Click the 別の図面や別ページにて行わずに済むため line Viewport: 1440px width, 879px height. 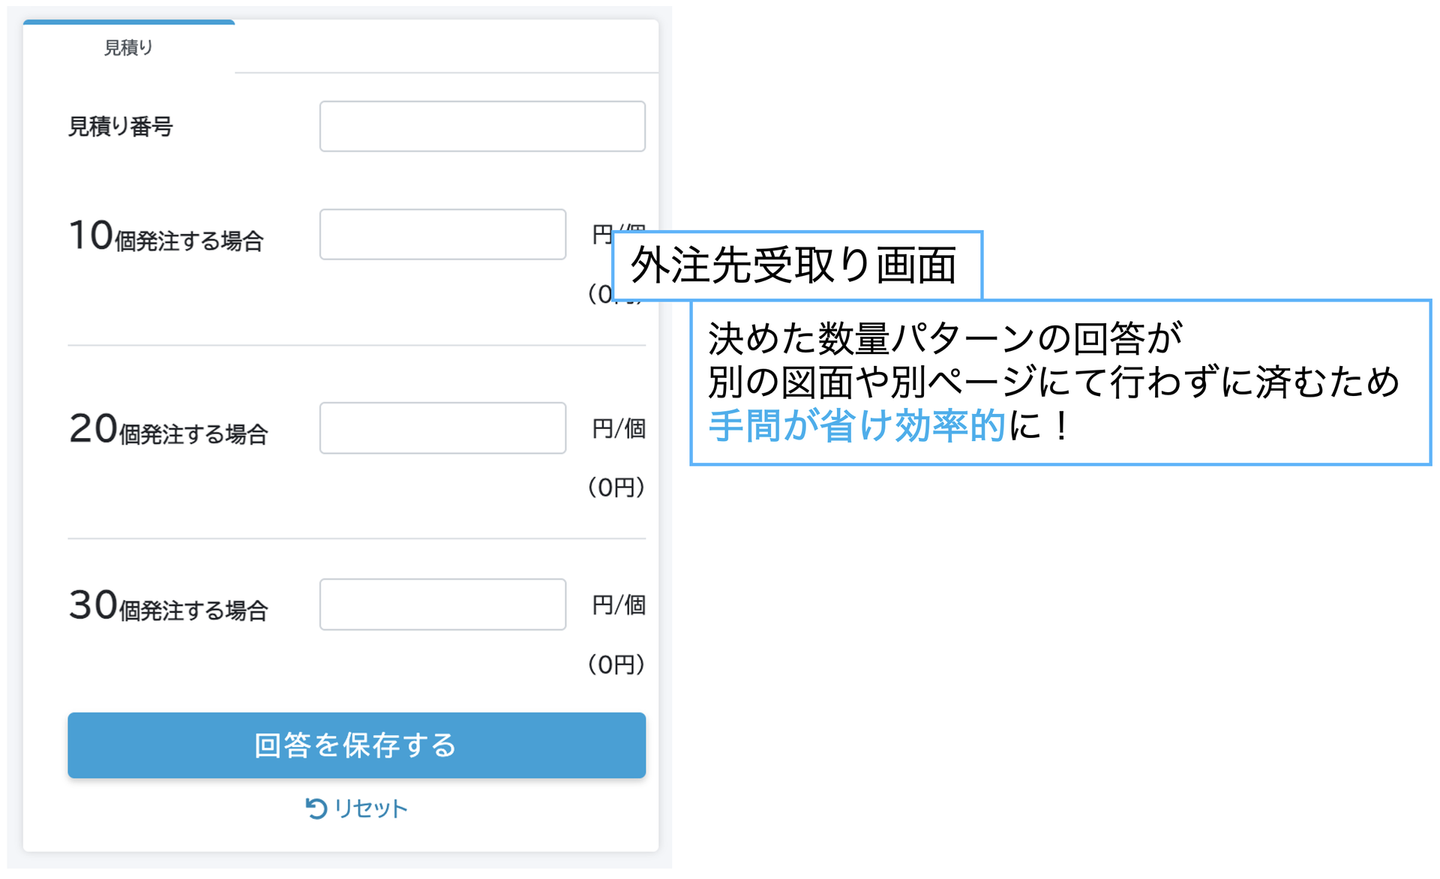(1053, 382)
